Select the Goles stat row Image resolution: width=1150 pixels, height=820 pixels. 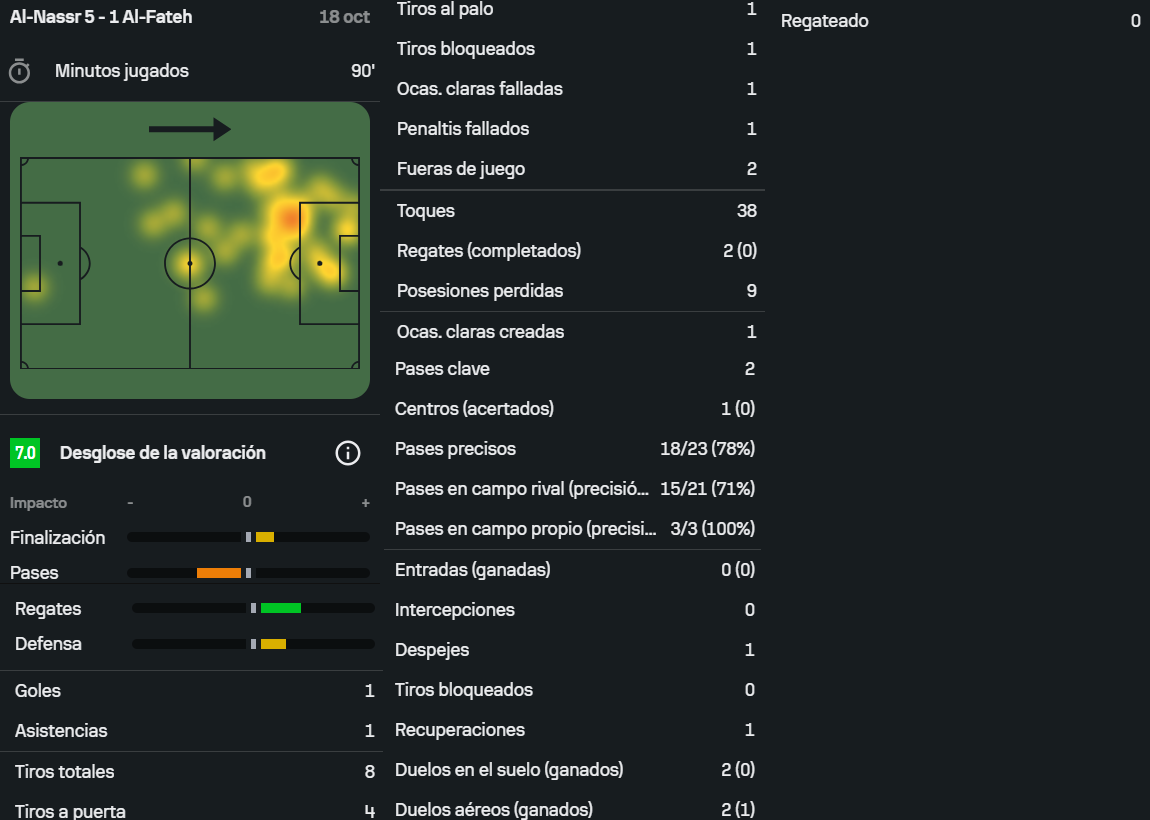point(190,691)
